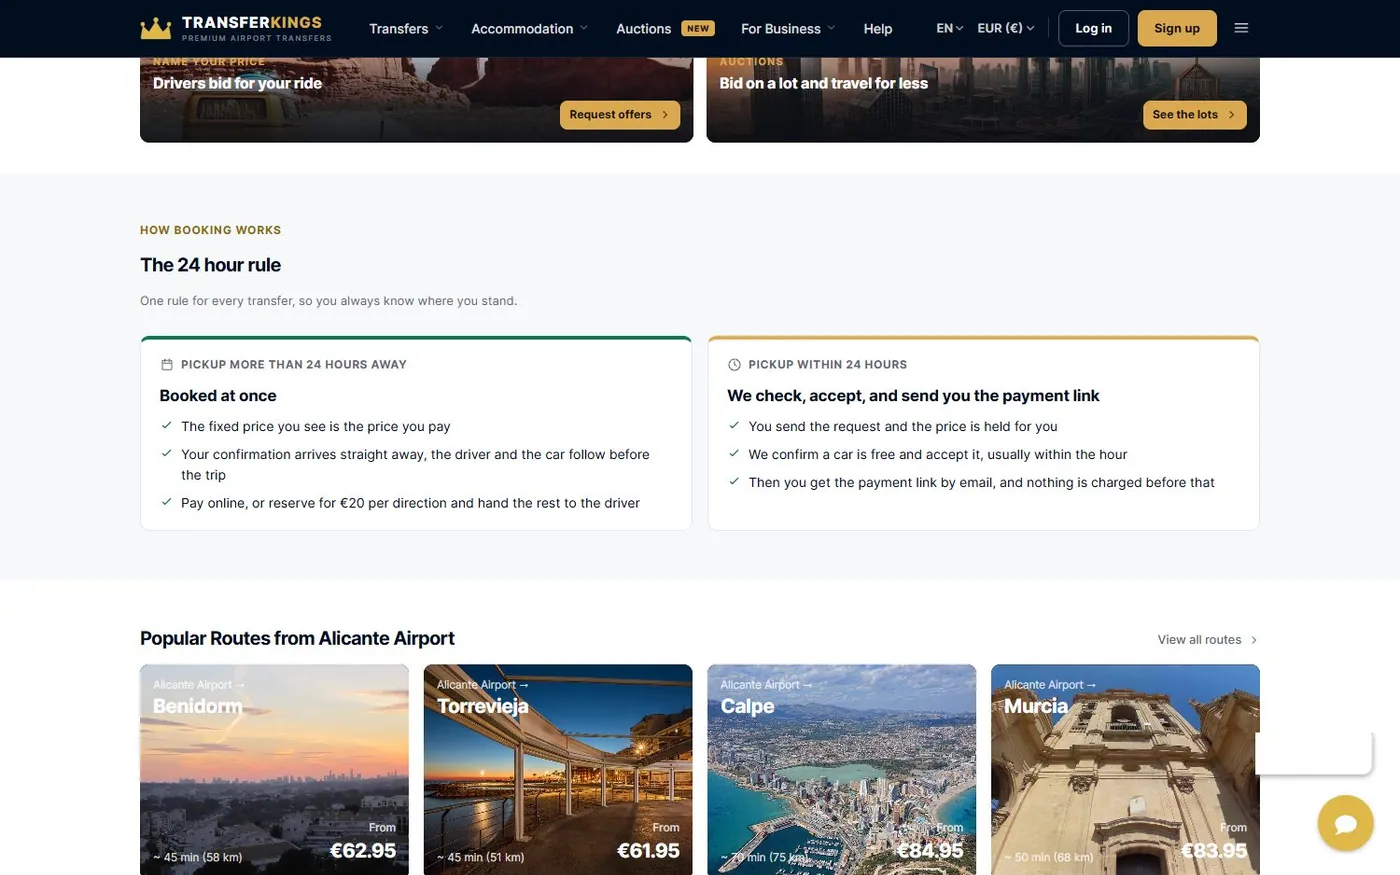Click the Sign up button

[1177, 28]
